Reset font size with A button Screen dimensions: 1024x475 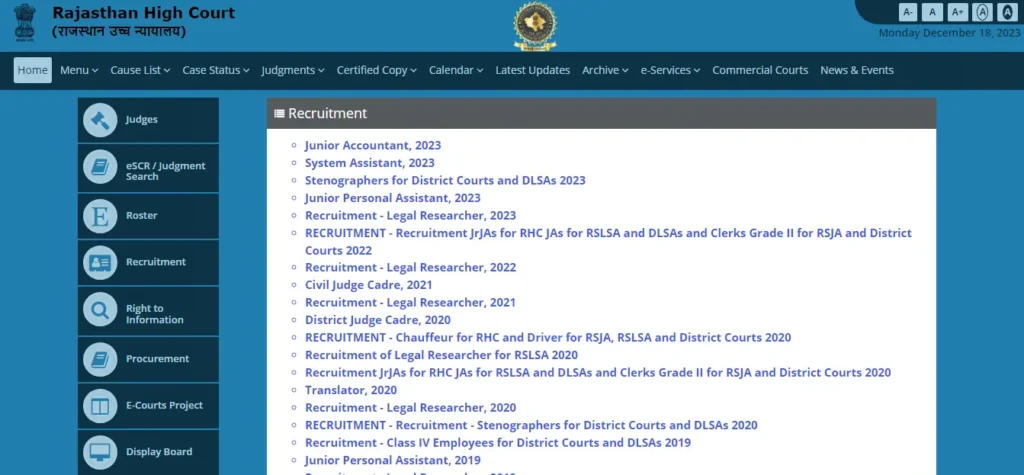(933, 12)
